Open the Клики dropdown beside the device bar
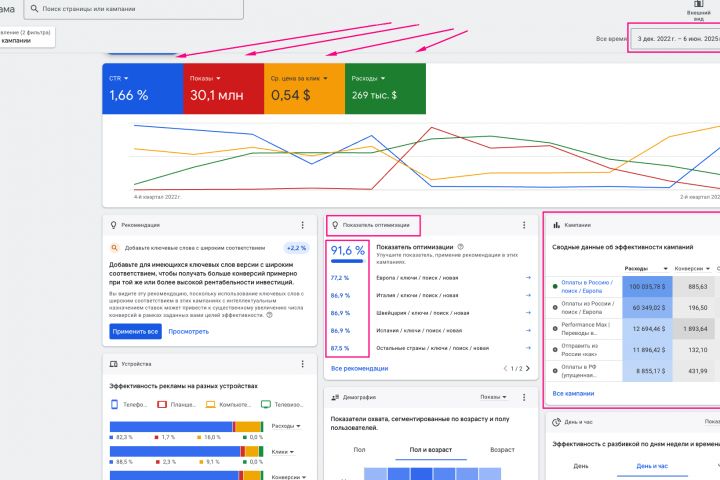The height and width of the screenshot is (480, 720). [x=282, y=452]
